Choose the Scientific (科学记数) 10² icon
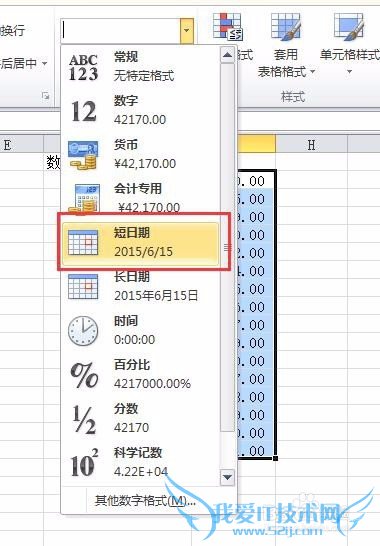The height and width of the screenshot is (546, 380). point(84,462)
